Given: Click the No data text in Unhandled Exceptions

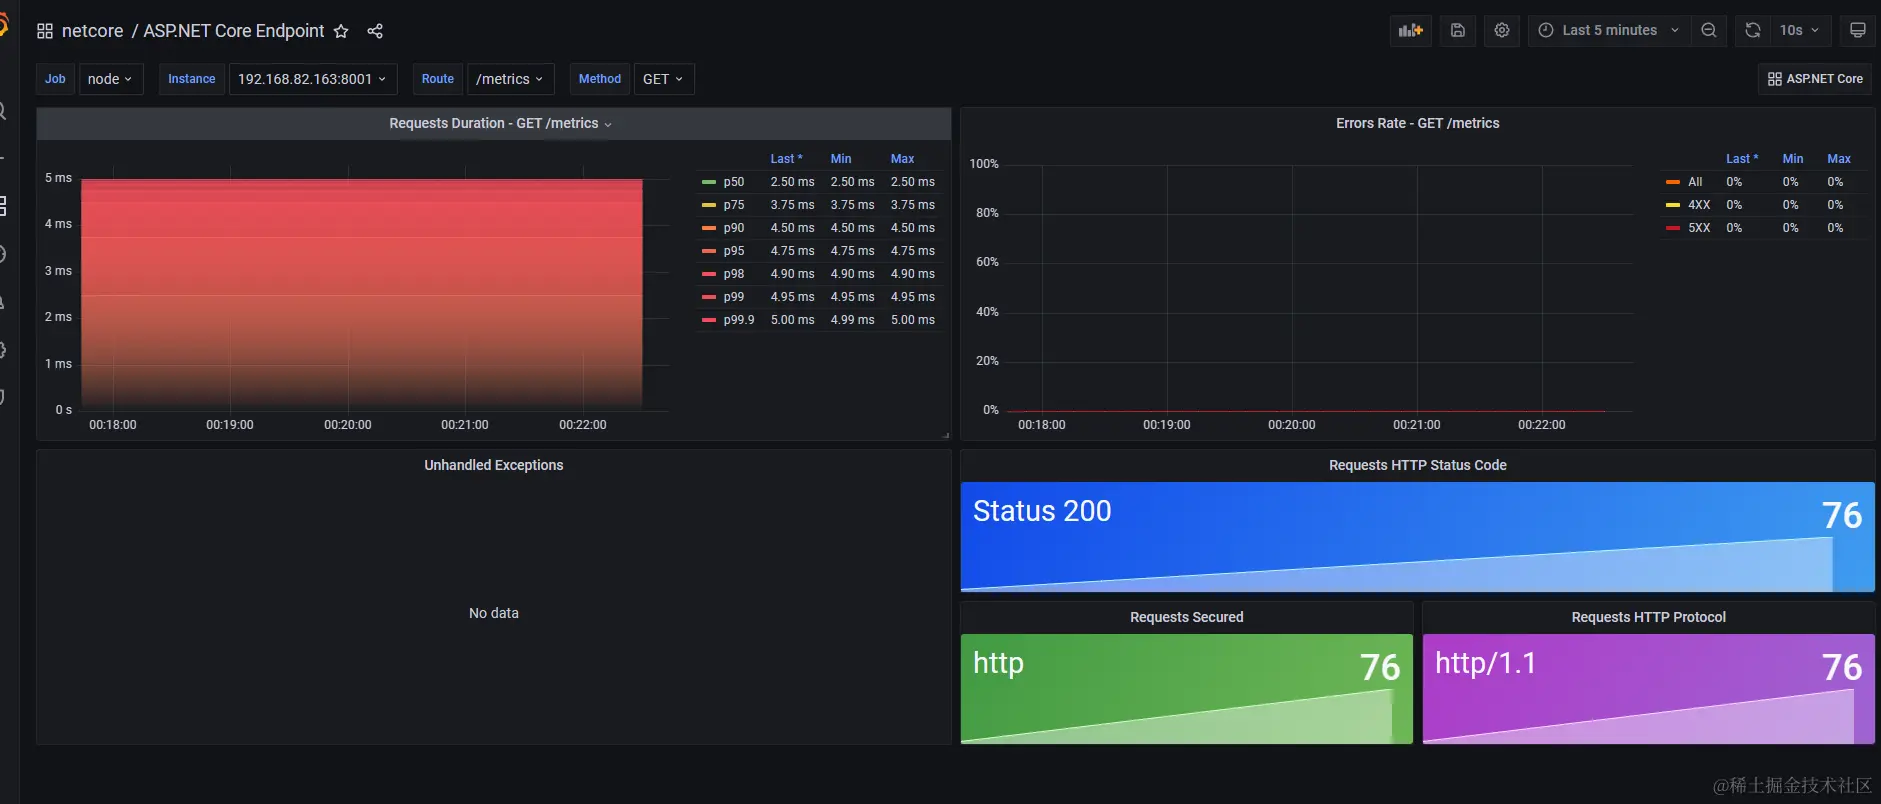Looking at the screenshot, I should (x=493, y=613).
